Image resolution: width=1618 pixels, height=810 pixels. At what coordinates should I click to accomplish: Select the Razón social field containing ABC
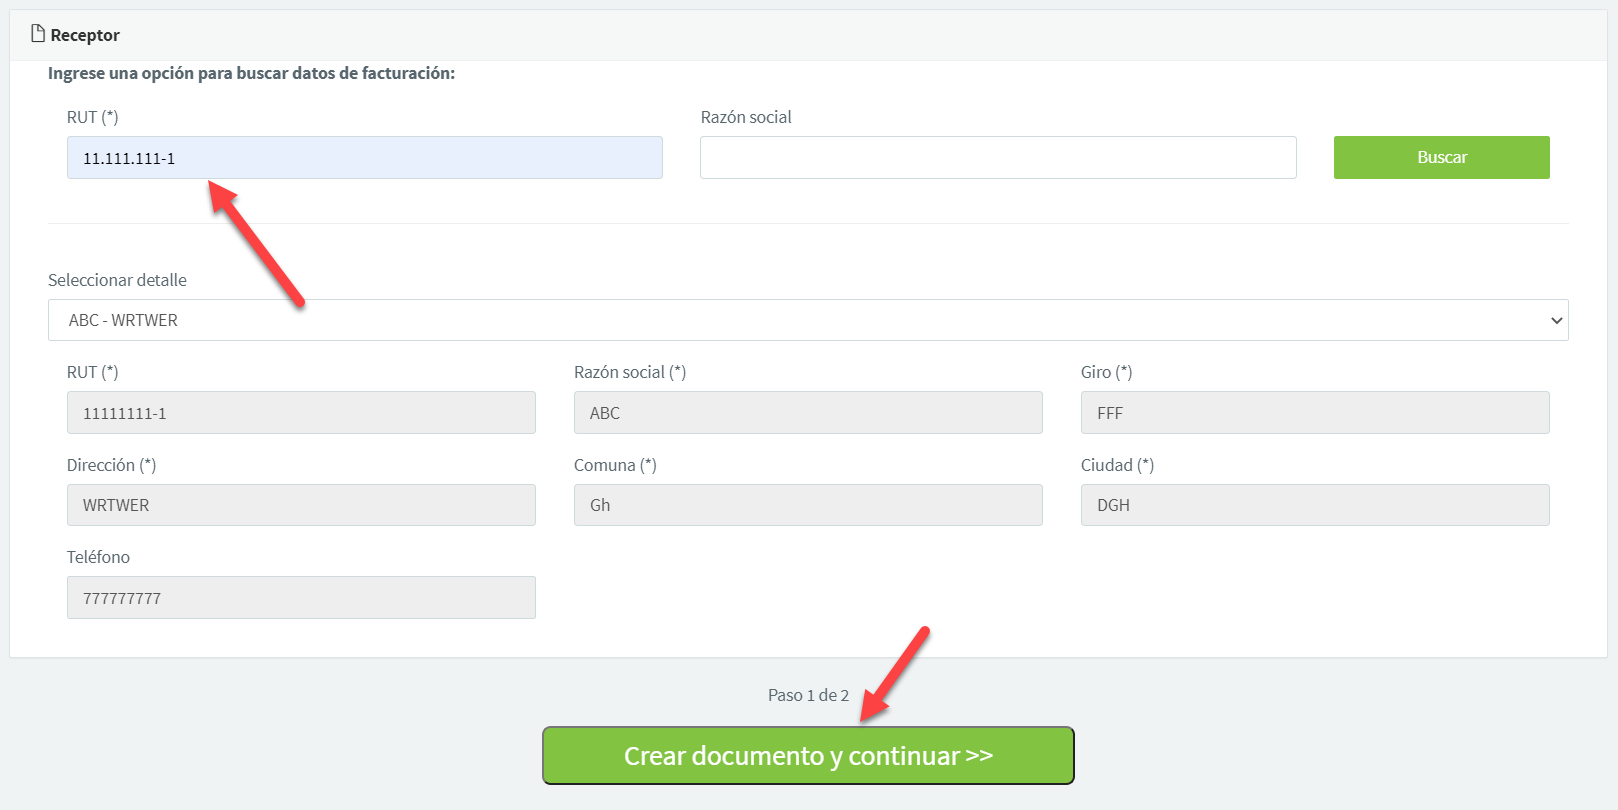tap(807, 413)
